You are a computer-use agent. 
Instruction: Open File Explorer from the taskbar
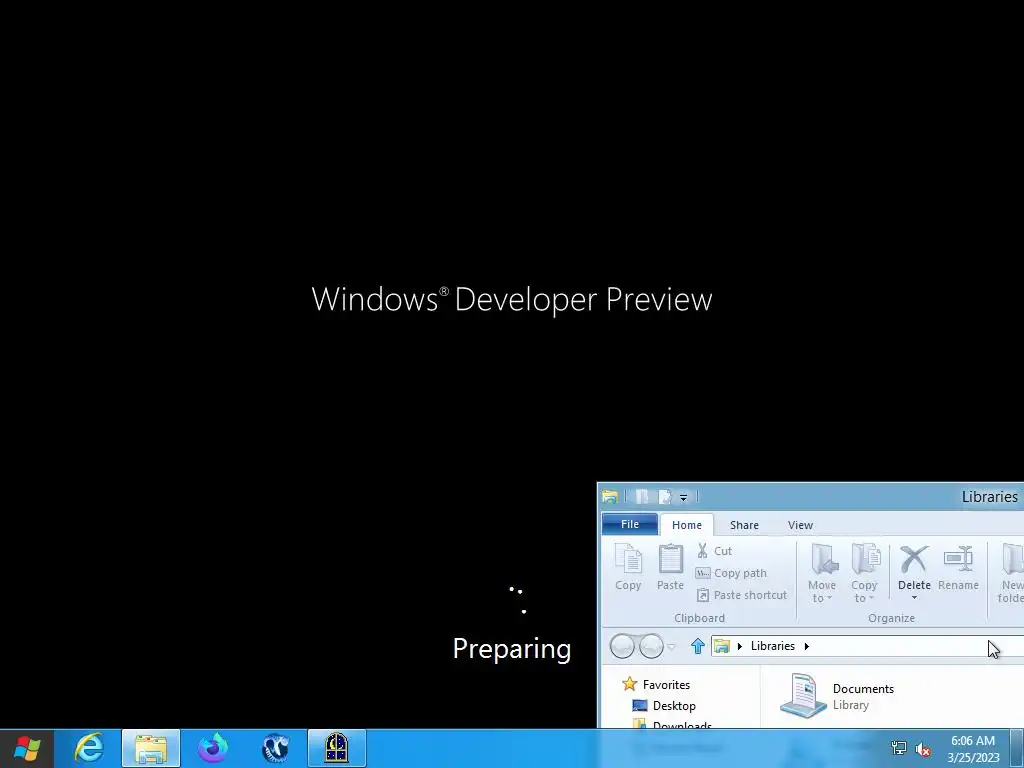pos(150,748)
